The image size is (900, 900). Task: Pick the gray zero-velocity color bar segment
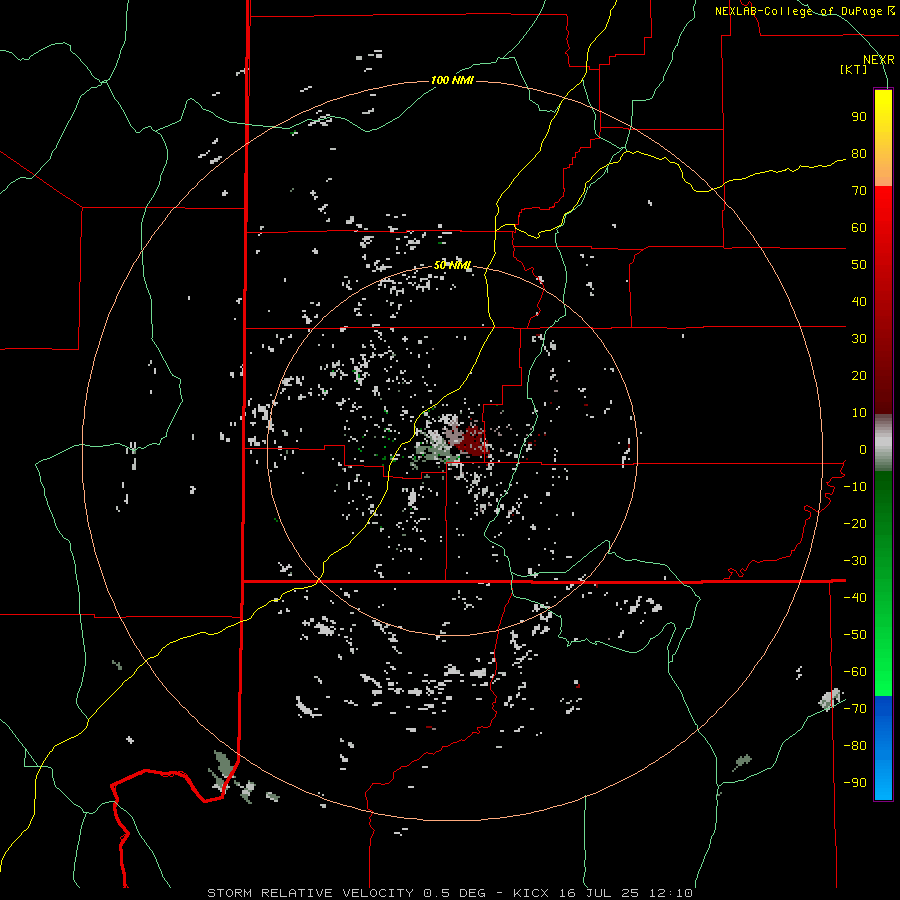click(x=883, y=443)
